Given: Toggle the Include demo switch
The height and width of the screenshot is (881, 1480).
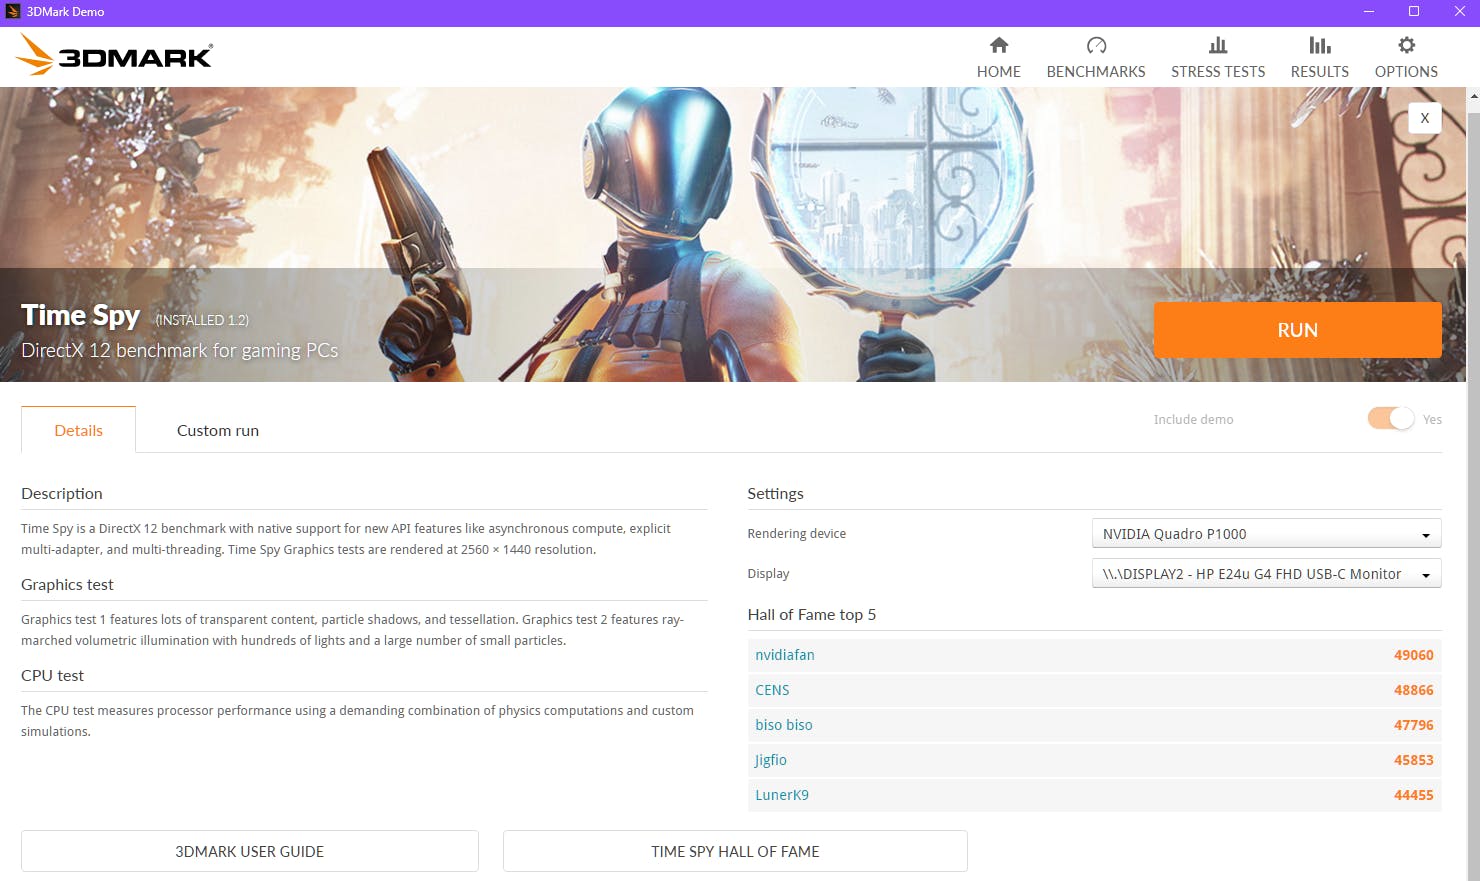Looking at the screenshot, I should [1391, 419].
